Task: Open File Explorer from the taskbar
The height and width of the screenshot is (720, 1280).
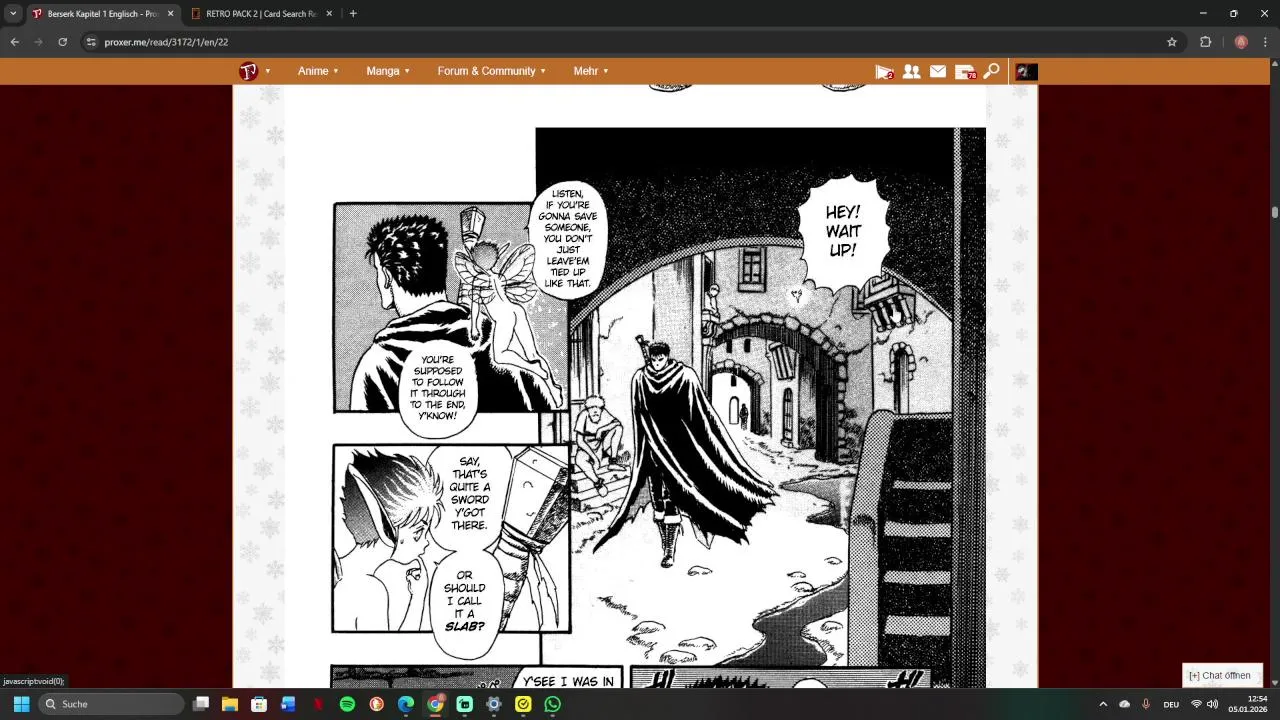Action: coord(230,704)
